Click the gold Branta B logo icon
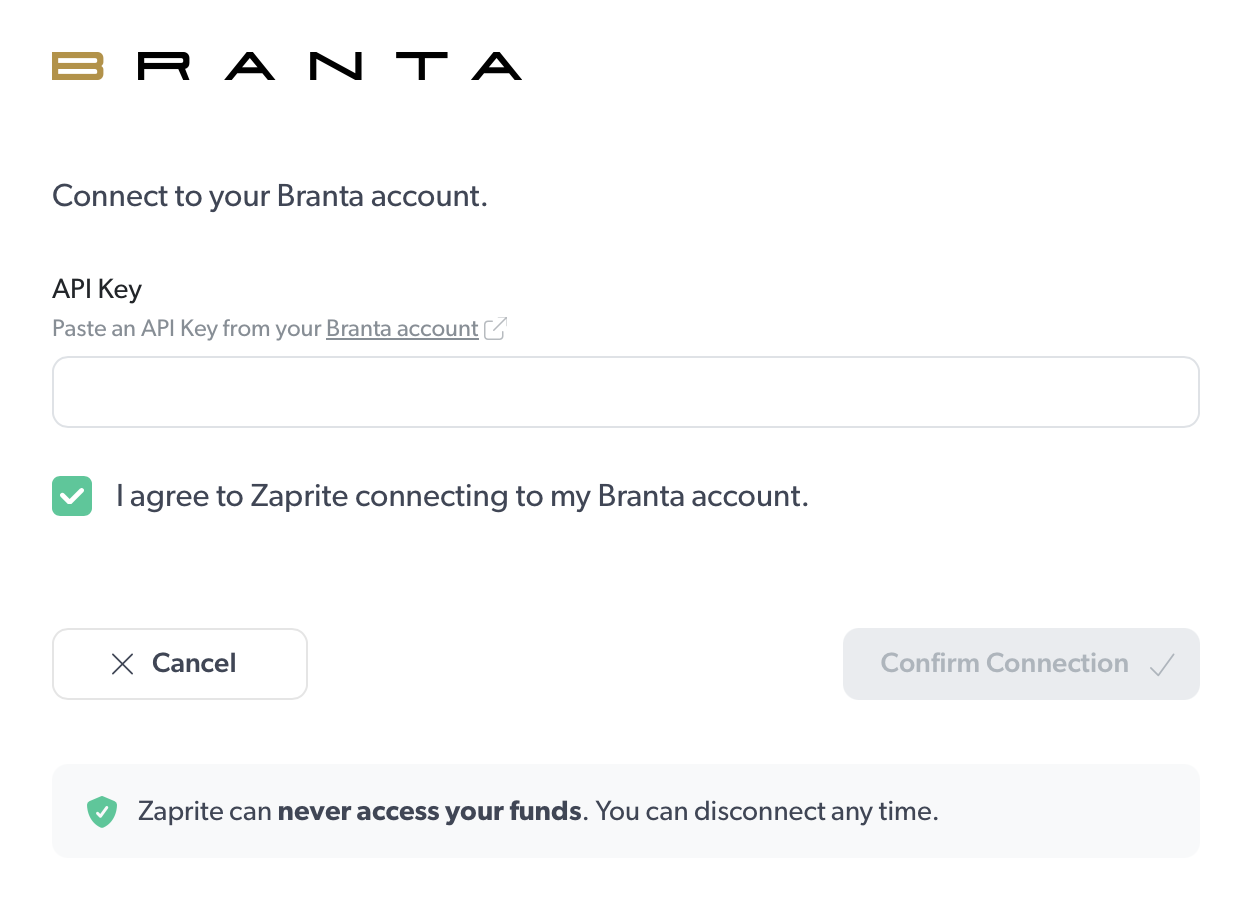The width and height of the screenshot is (1246, 906). 78,66
